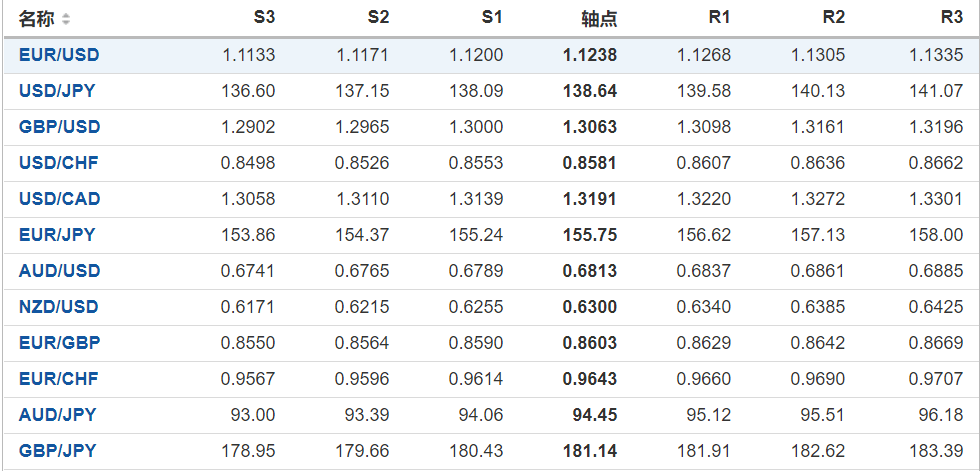Image resolution: width=980 pixels, height=471 pixels.
Task: Click the S3 column header
Action: click(x=264, y=18)
